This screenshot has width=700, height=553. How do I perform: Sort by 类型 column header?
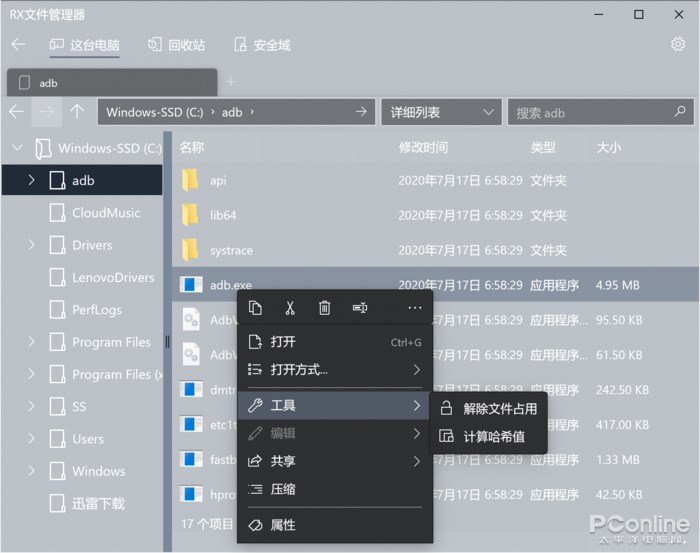point(543,147)
